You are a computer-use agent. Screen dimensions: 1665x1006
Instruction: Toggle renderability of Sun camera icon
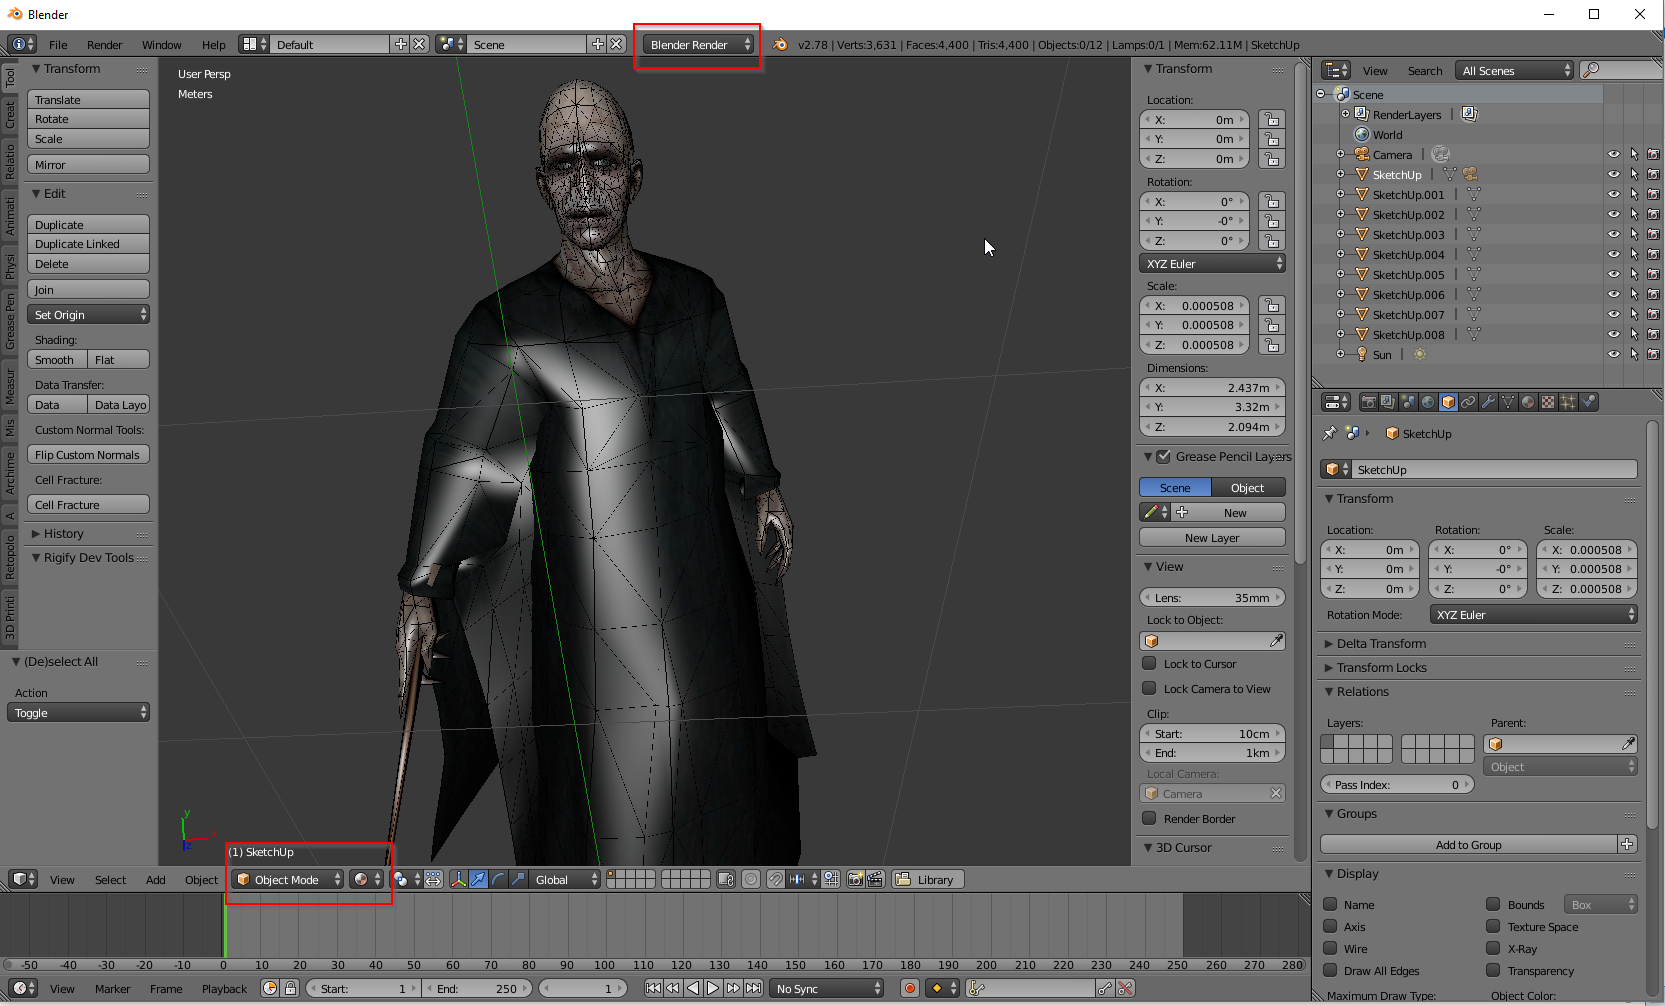[x=1653, y=354]
